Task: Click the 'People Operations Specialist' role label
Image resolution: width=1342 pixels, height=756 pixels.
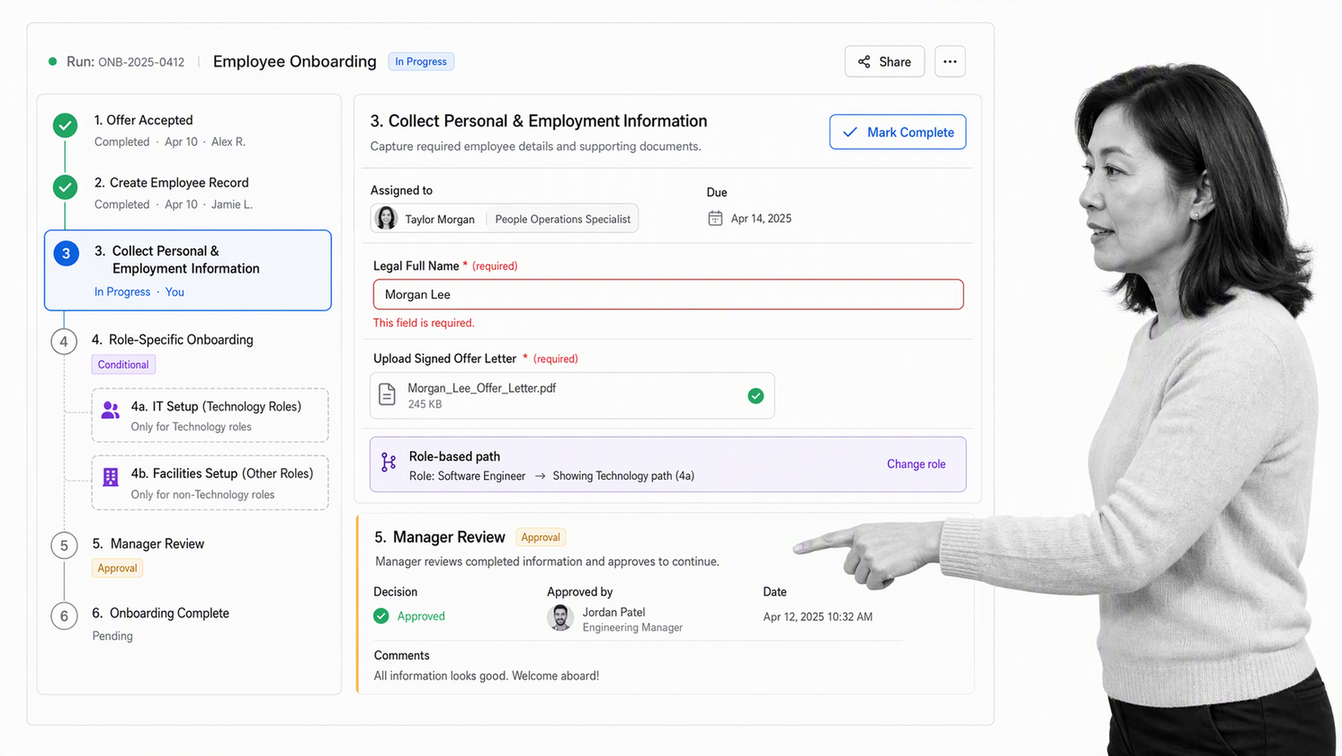Action: (x=563, y=219)
